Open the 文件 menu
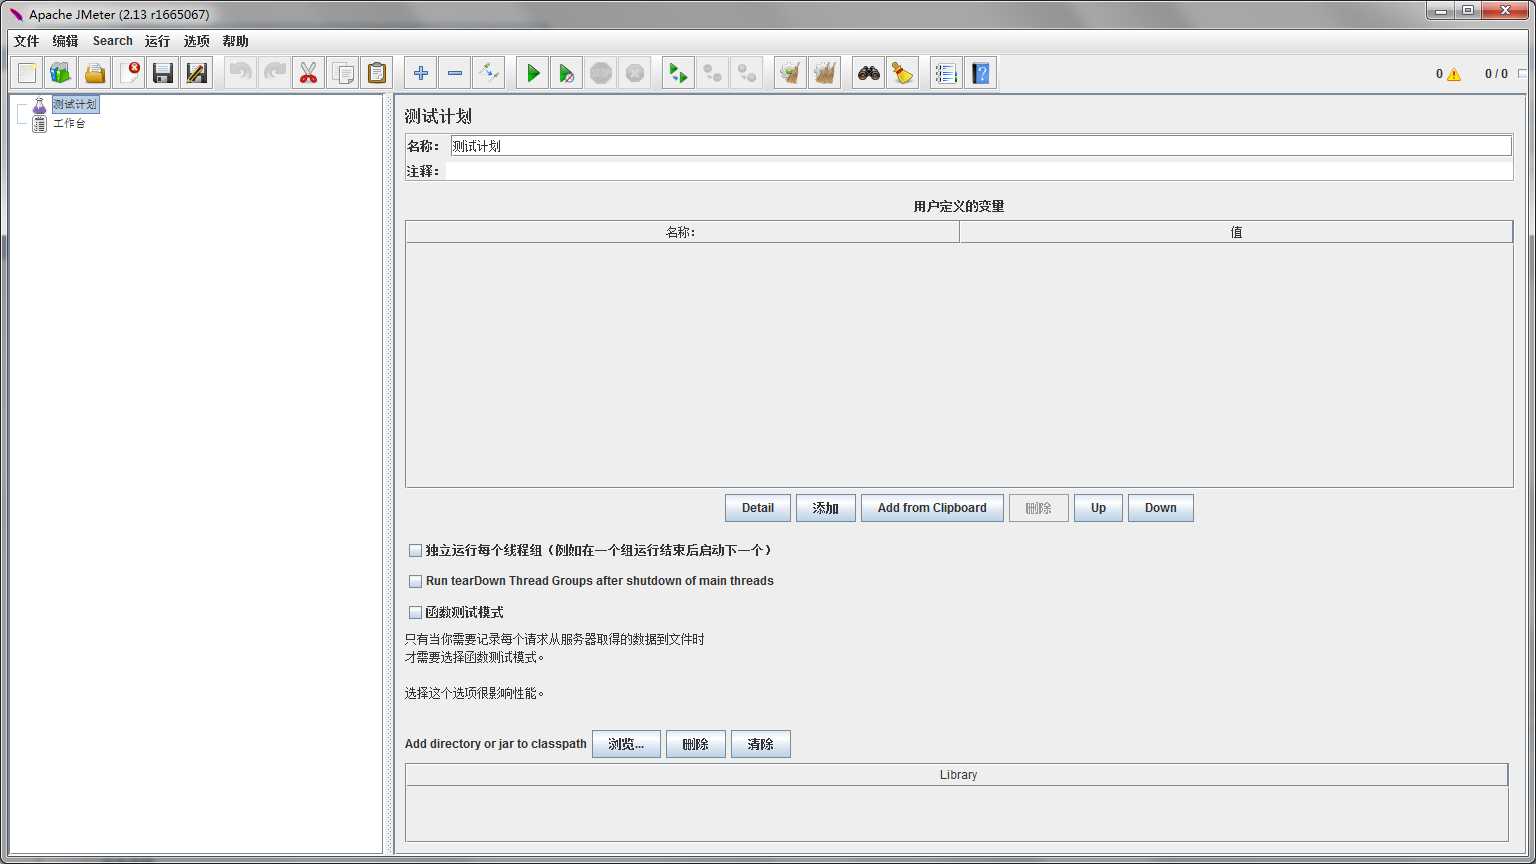 tap(26, 41)
